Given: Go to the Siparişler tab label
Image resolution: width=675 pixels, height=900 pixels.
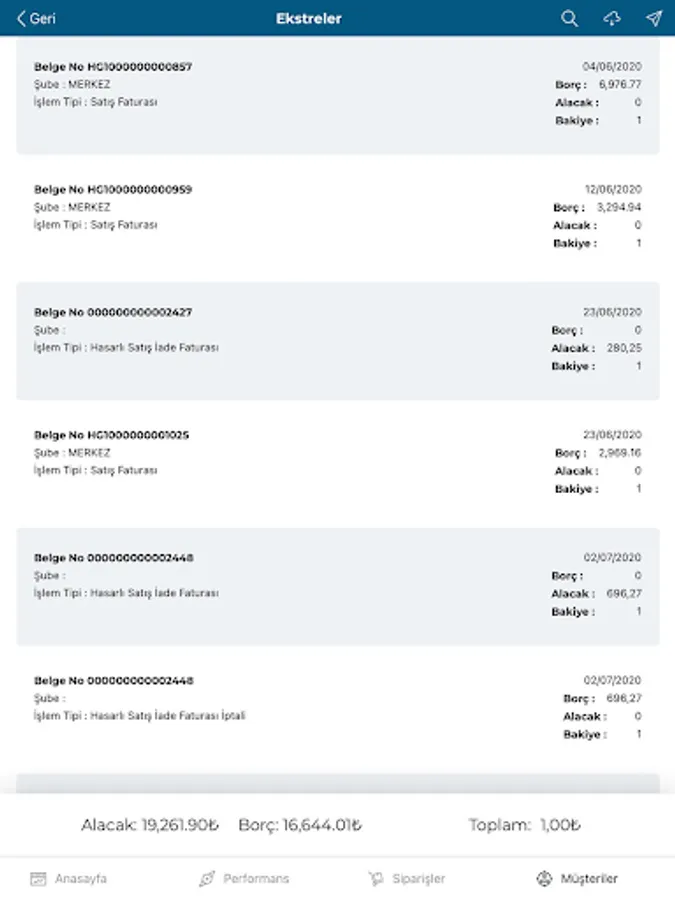Looking at the screenshot, I should pyautogui.click(x=418, y=879).
